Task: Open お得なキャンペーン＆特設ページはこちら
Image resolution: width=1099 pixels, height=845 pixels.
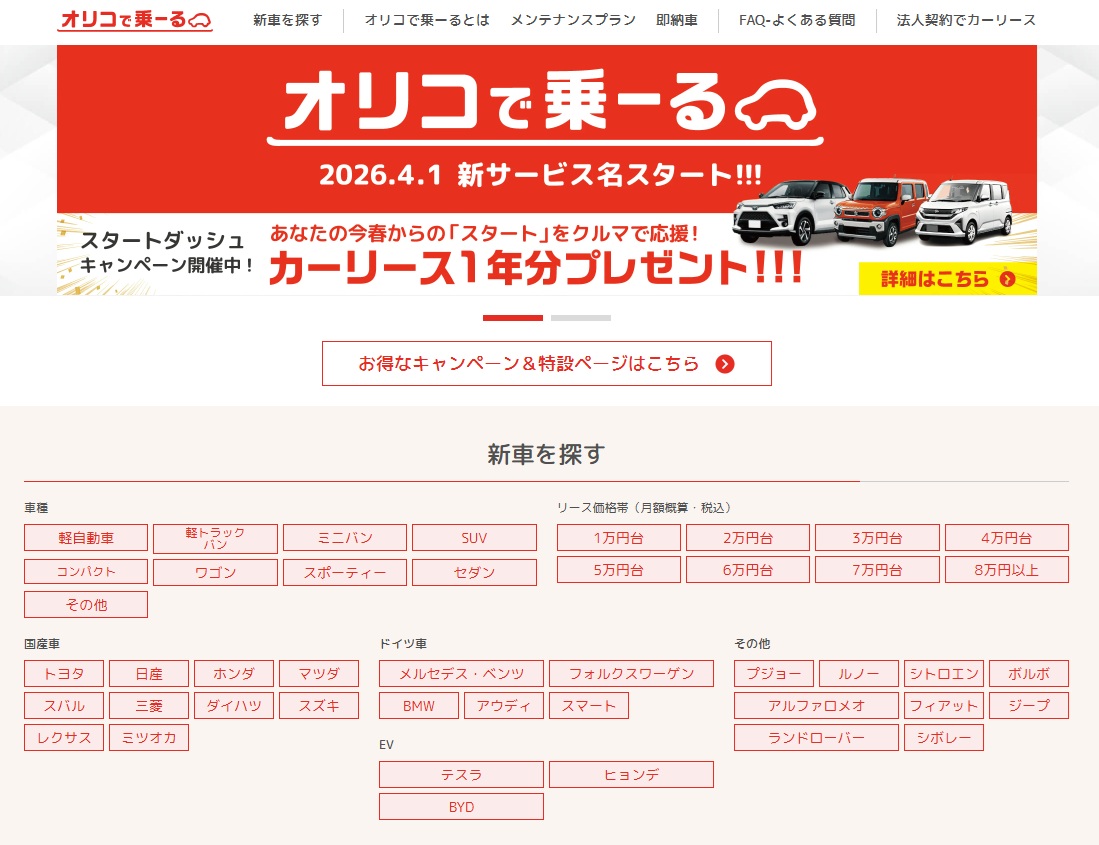Action: 547,364
